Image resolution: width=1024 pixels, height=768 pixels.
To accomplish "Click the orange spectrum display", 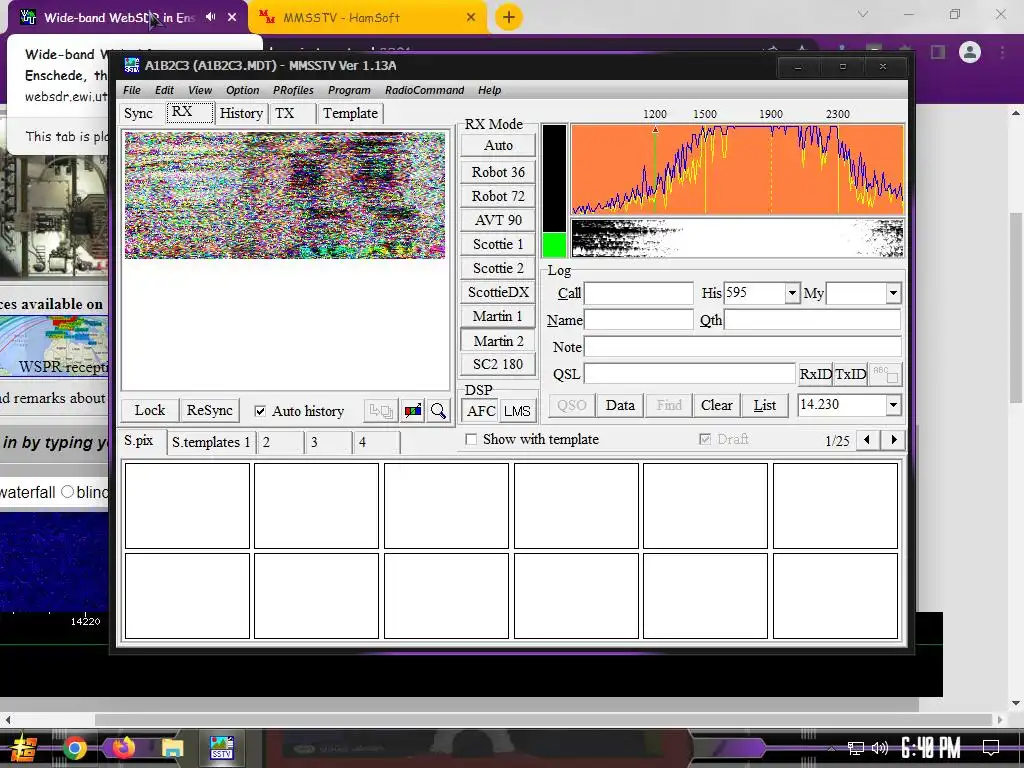I will [x=738, y=169].
